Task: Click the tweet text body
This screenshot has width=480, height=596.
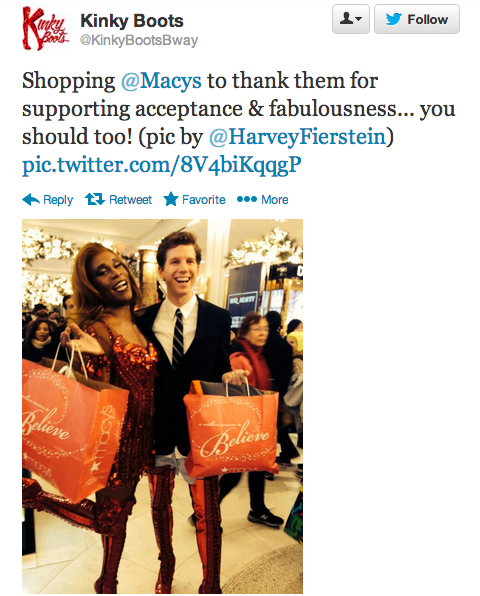Action: pyautogui.click(x=238, y=122)
